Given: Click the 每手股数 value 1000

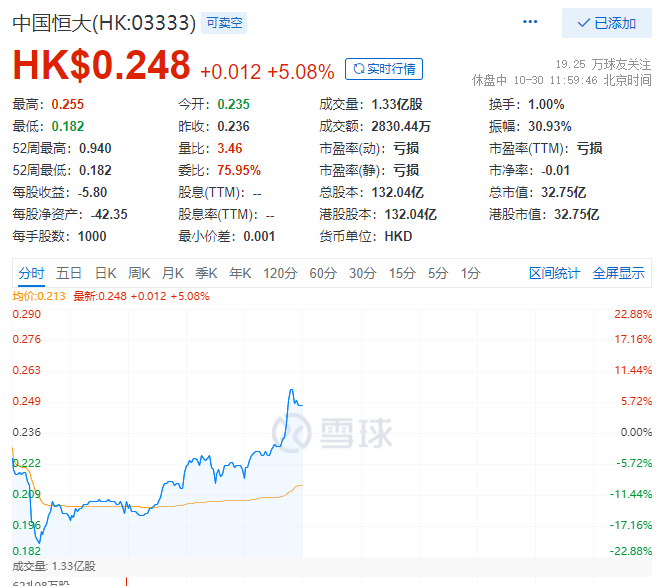Looking at the screenshot, I should (x=92, y=236).
